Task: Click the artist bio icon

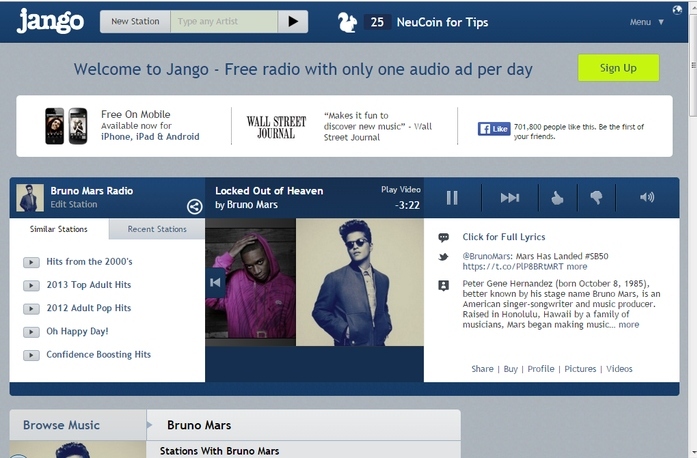Action: (443, 285)
